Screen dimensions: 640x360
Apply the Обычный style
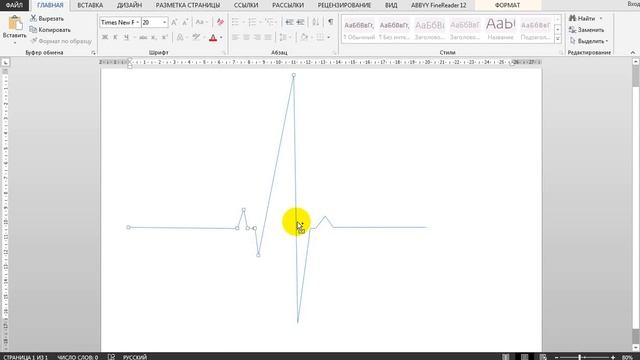[x=359, y=30]
